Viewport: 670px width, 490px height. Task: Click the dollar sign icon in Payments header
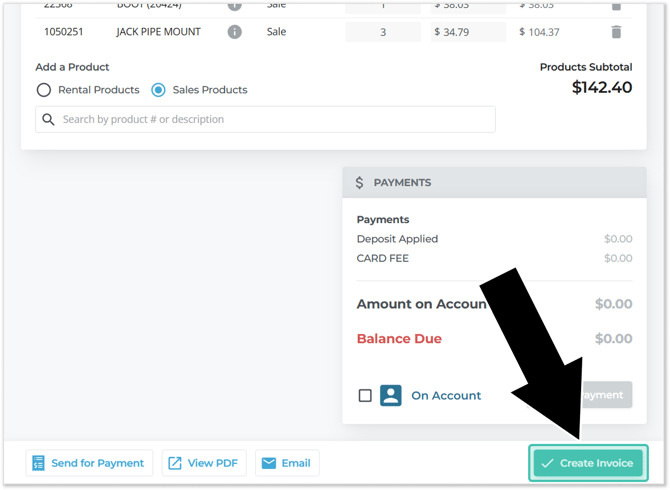click(360, 183)
